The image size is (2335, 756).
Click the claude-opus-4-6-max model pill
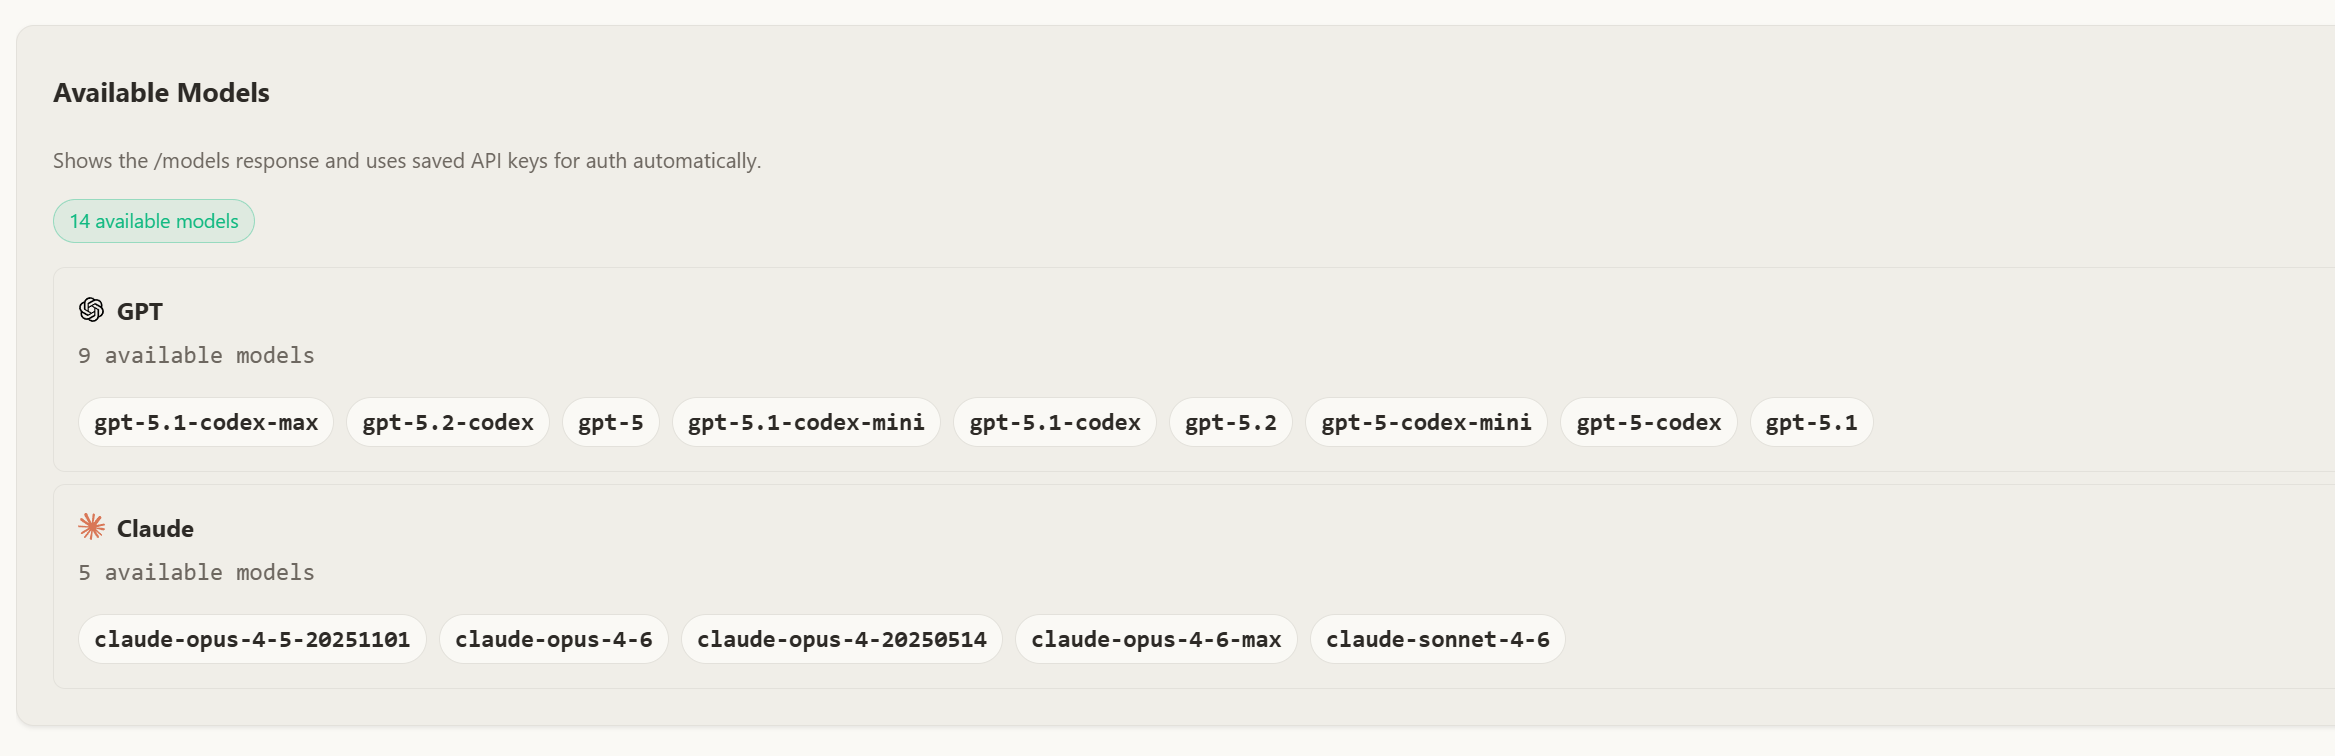pyautogui.click(x=1156, y=639)
